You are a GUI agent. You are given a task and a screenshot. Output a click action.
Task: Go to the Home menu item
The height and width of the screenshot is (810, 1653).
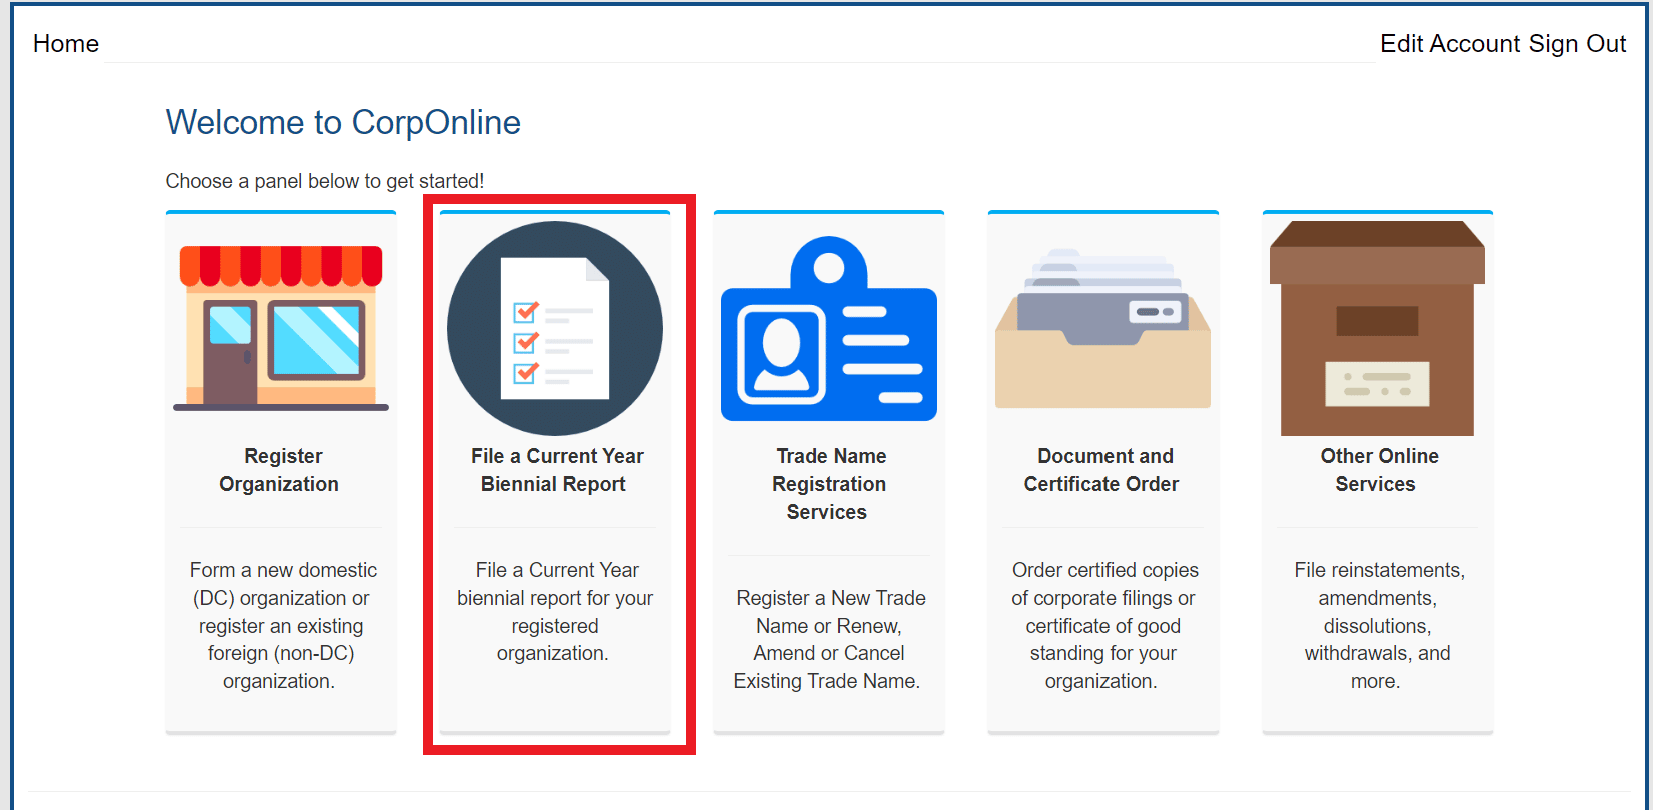66,44
